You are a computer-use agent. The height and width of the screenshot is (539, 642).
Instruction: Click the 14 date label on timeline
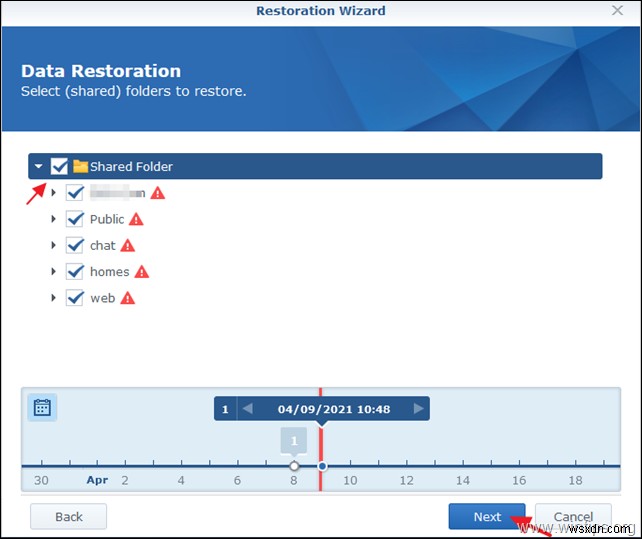[x=463, y=480]
